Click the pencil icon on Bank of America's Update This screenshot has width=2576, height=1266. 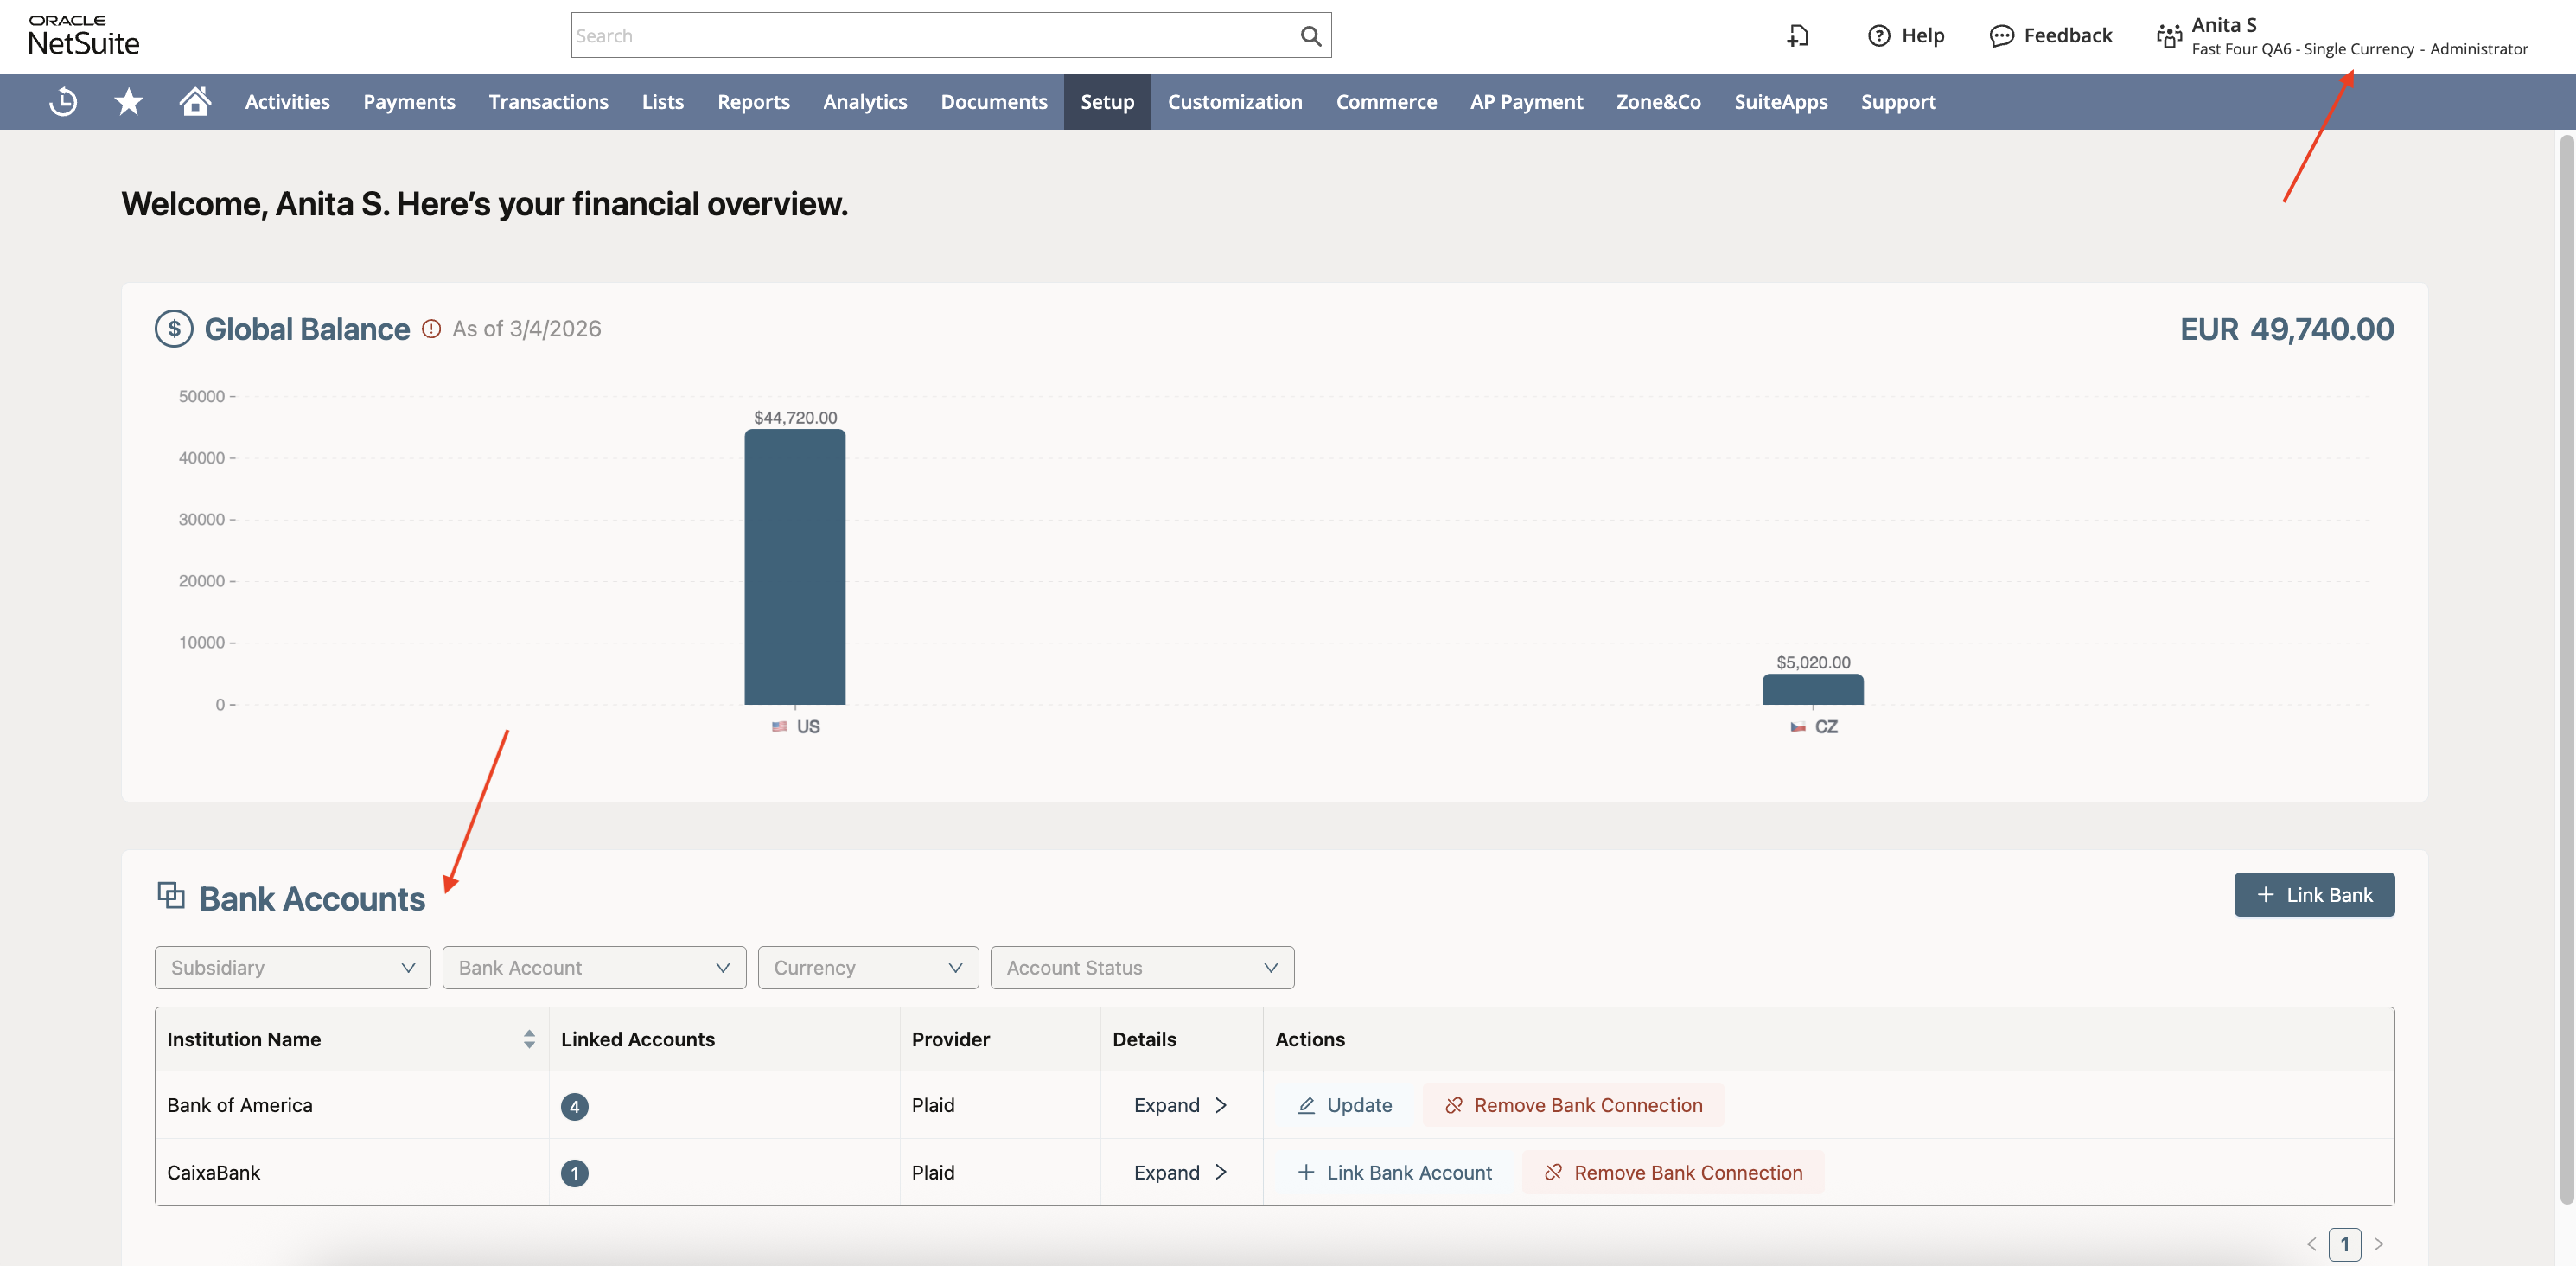point(1306,1105)
